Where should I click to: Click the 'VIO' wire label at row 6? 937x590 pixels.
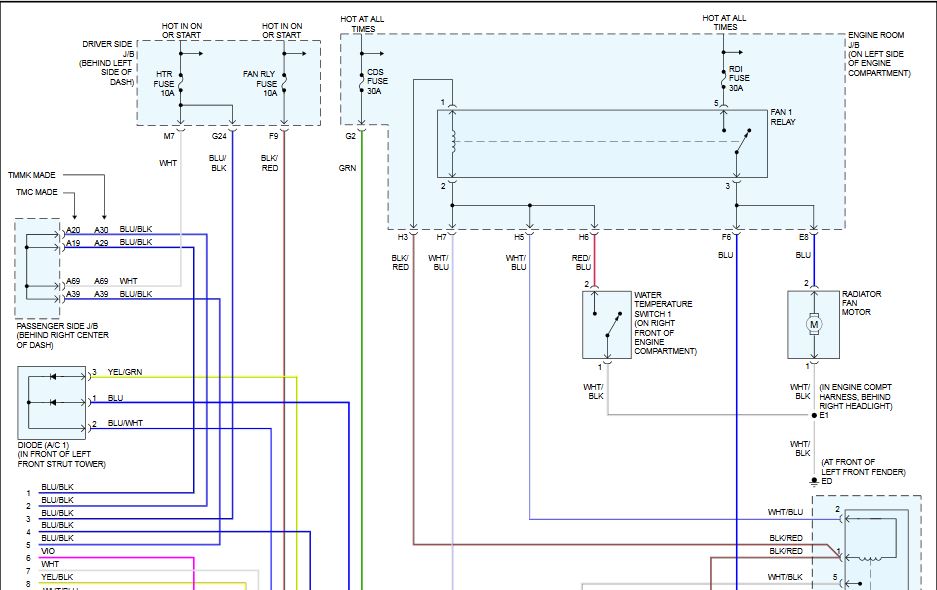tap(48, 551)
